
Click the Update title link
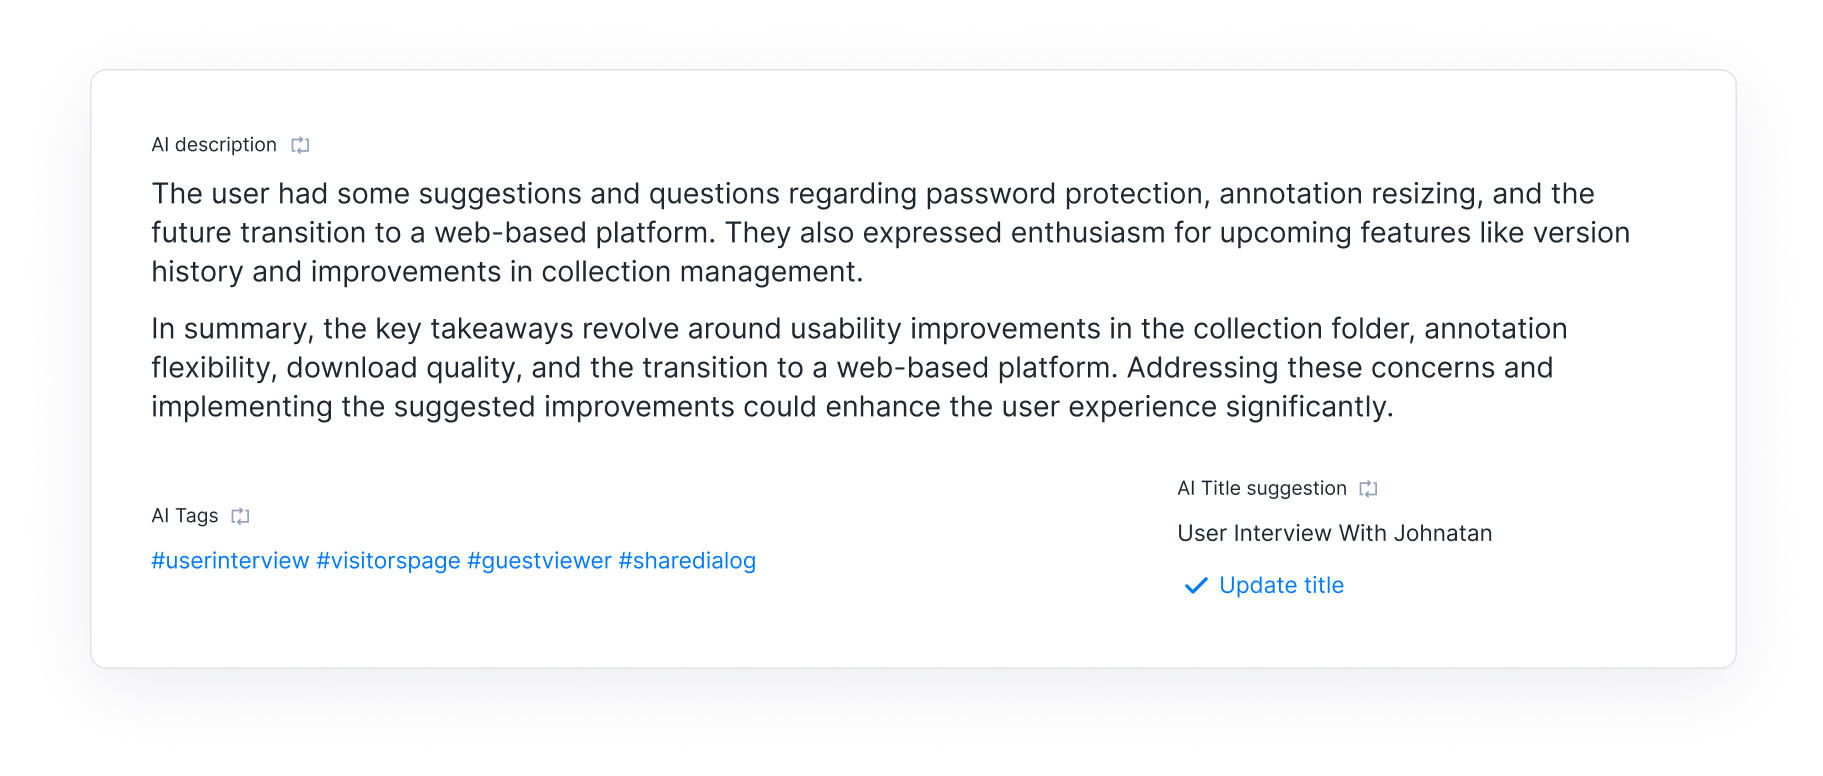pyautogui.click(x=1281, y=585)
